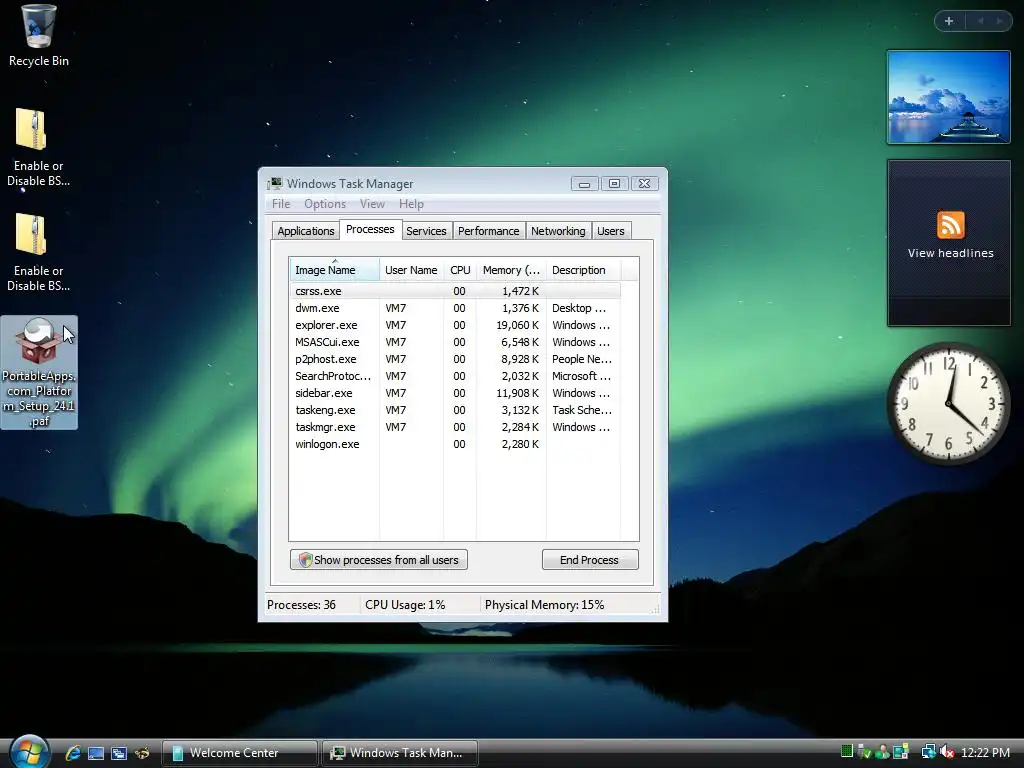Open the Recycle Bin desktop icon

point(38,36)
